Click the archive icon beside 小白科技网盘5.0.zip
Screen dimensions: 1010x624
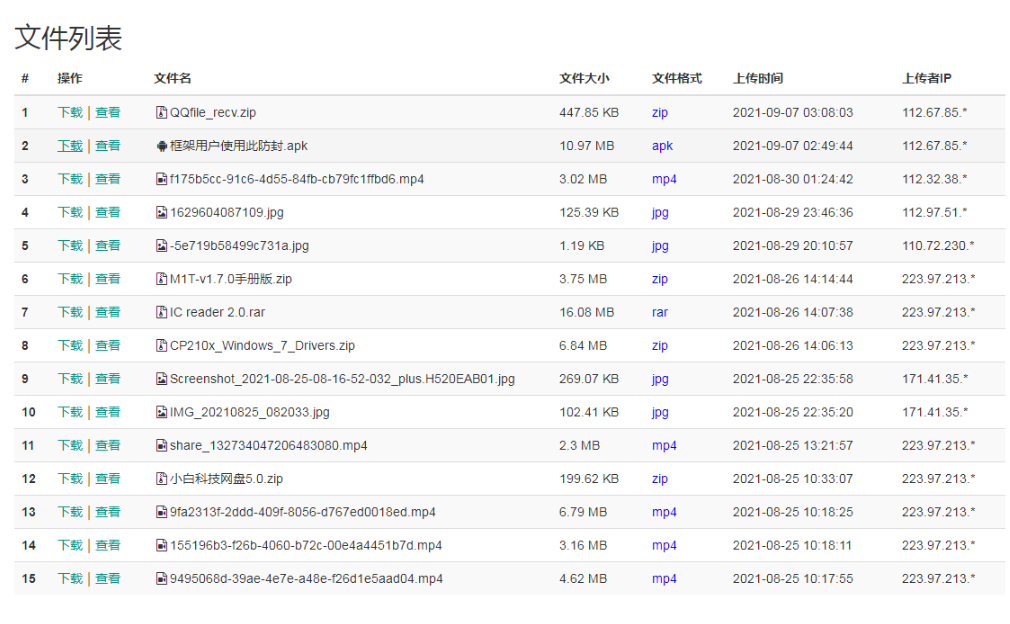pos(162,479)
